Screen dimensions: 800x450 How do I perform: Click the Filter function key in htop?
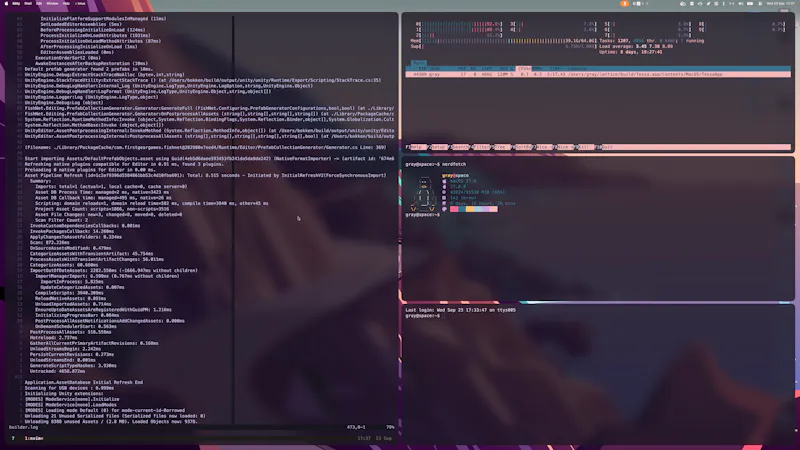[x=482, y=147]
